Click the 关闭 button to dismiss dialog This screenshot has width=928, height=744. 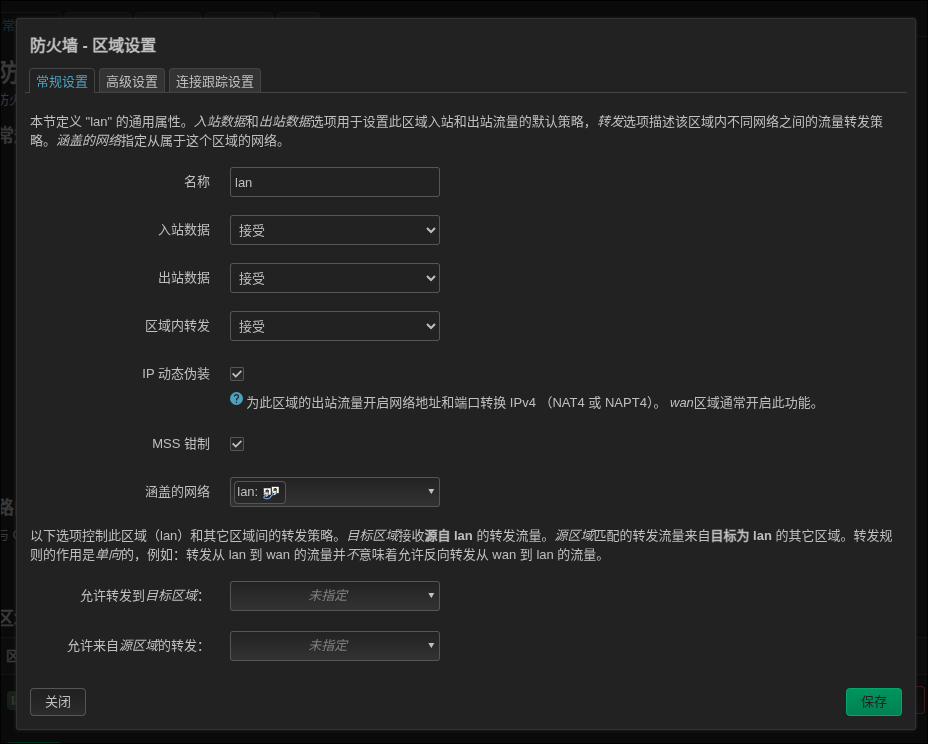click(x=58, y=702)
